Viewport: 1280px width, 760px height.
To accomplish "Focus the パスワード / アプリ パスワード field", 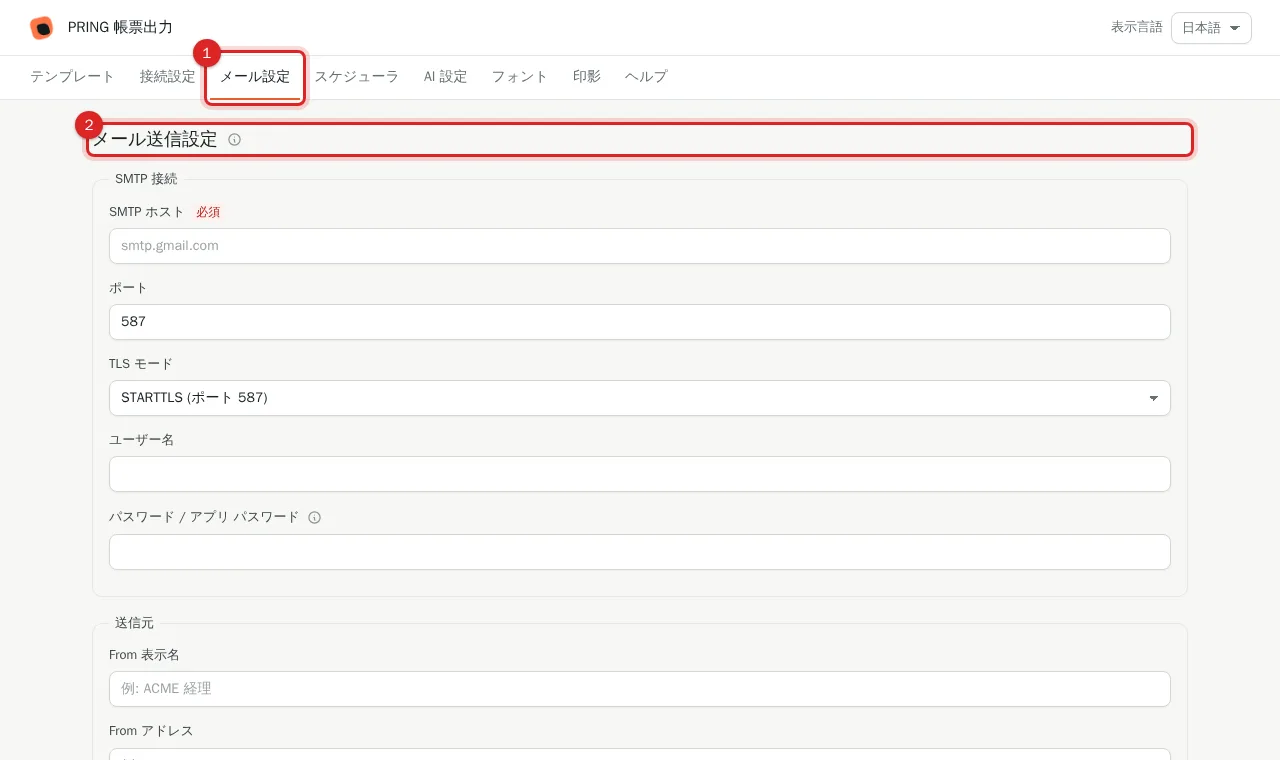I will [x=640, y=552].
